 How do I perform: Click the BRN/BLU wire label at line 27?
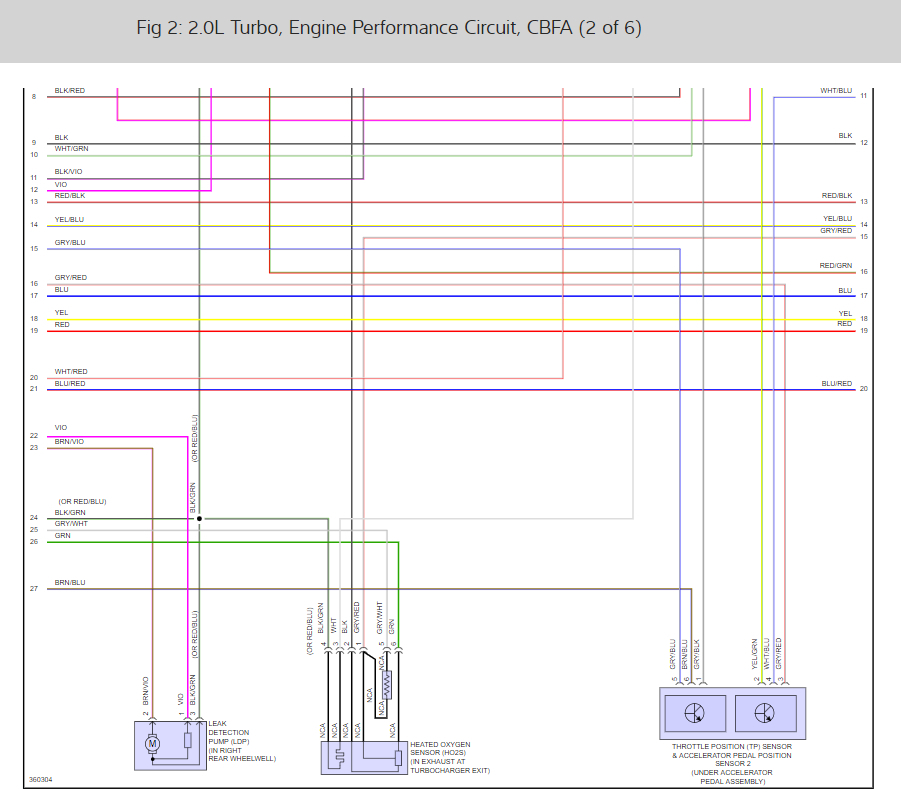pos(70,583)
